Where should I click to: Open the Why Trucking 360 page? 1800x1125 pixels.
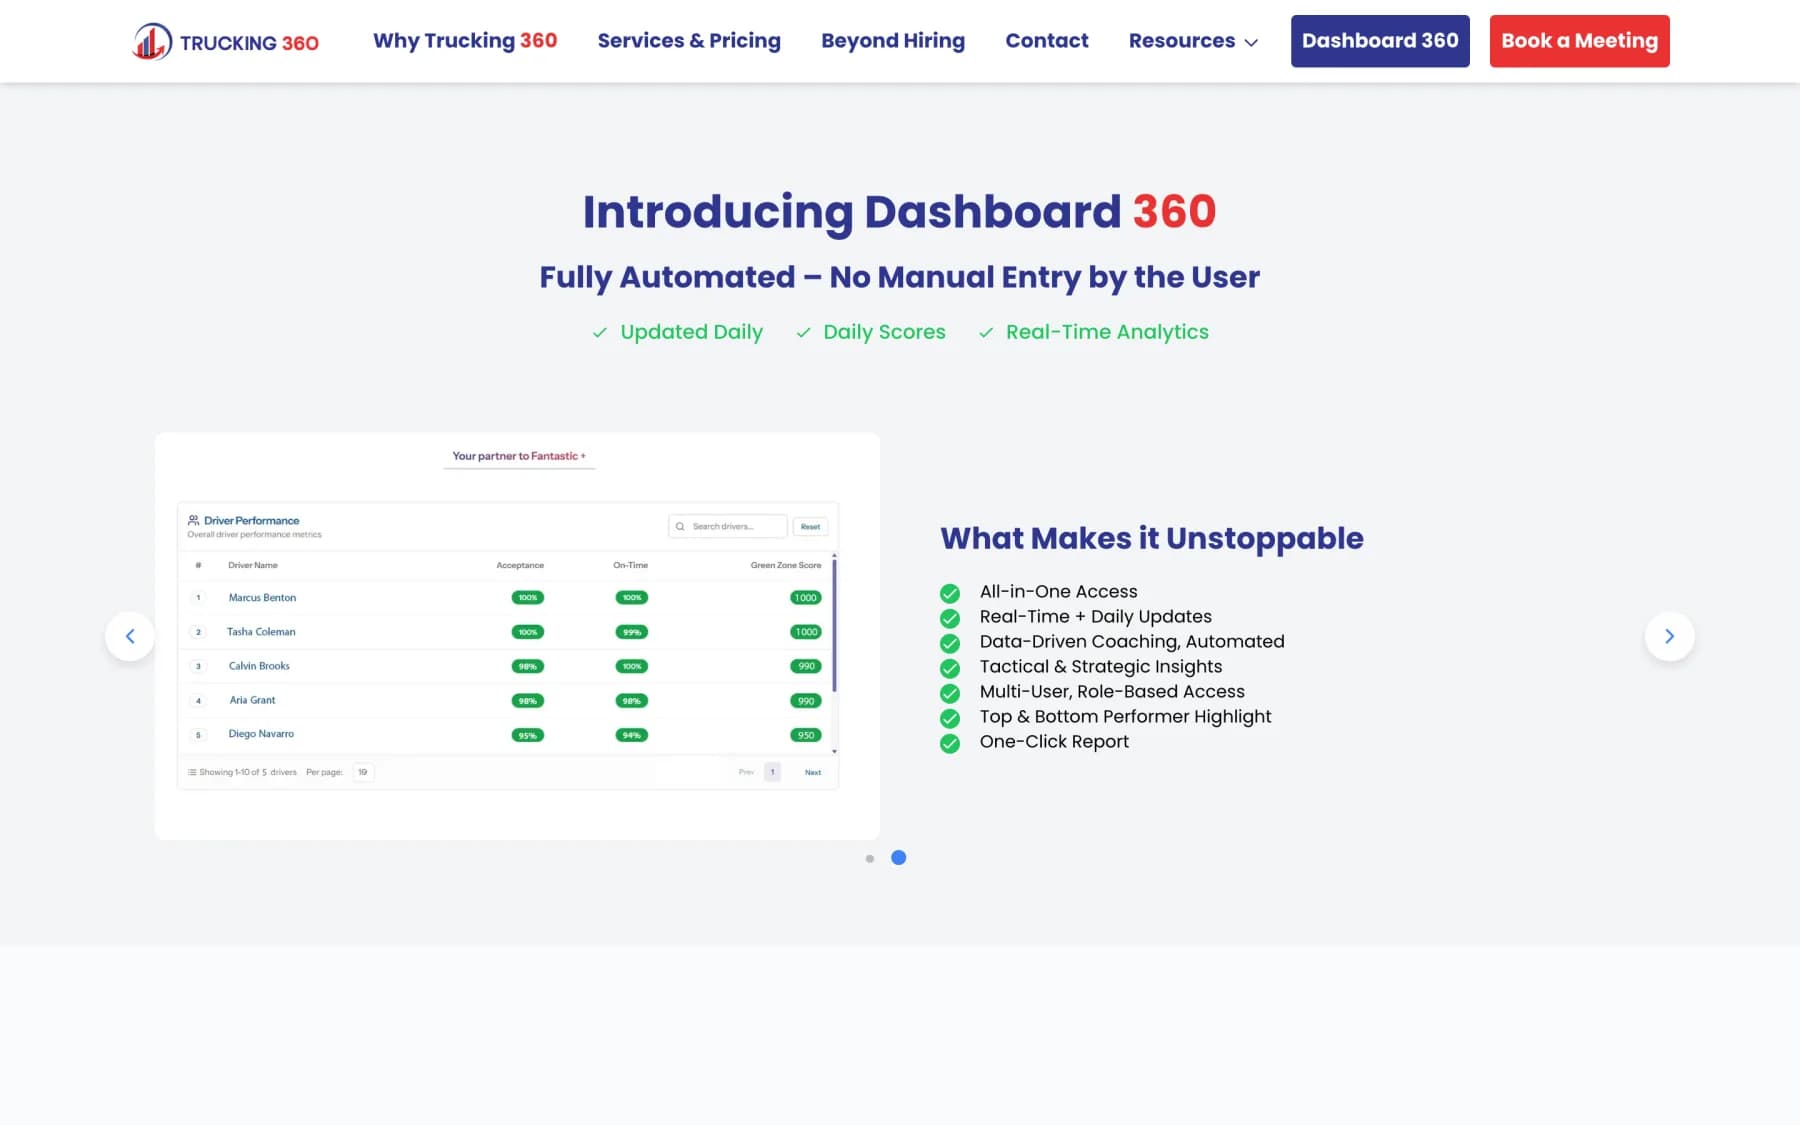coord(465,41)
